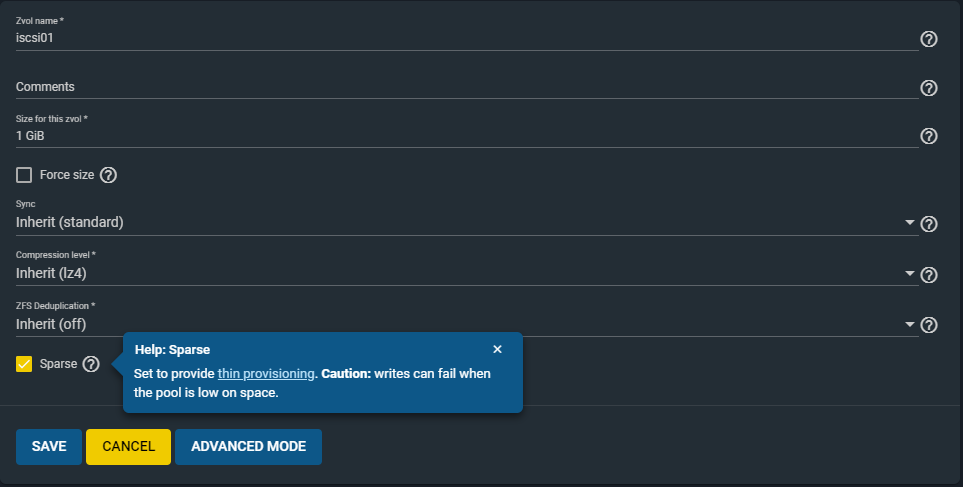Viewport: 963px width, 487px height.
Task: Uncheck the Sparse checkbox
Action: point(24,364)
